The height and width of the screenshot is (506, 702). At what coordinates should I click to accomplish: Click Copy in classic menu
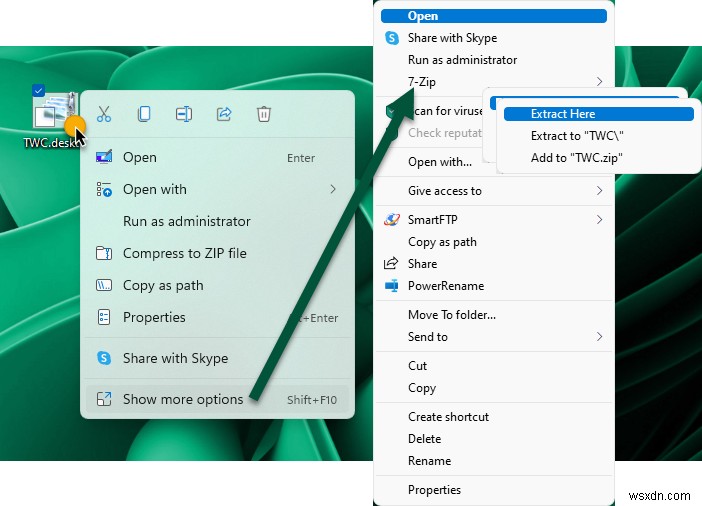click(x=494, y=388)
